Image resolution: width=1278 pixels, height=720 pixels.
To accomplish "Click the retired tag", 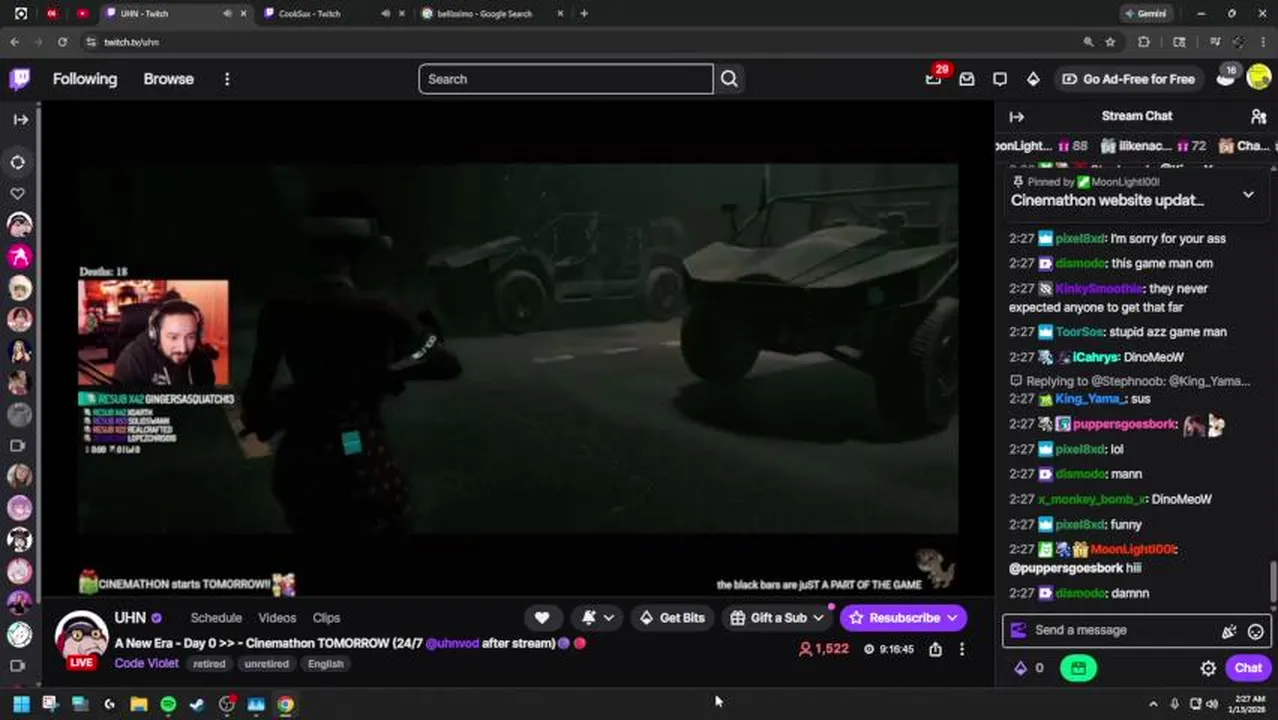I will (209, 664).
